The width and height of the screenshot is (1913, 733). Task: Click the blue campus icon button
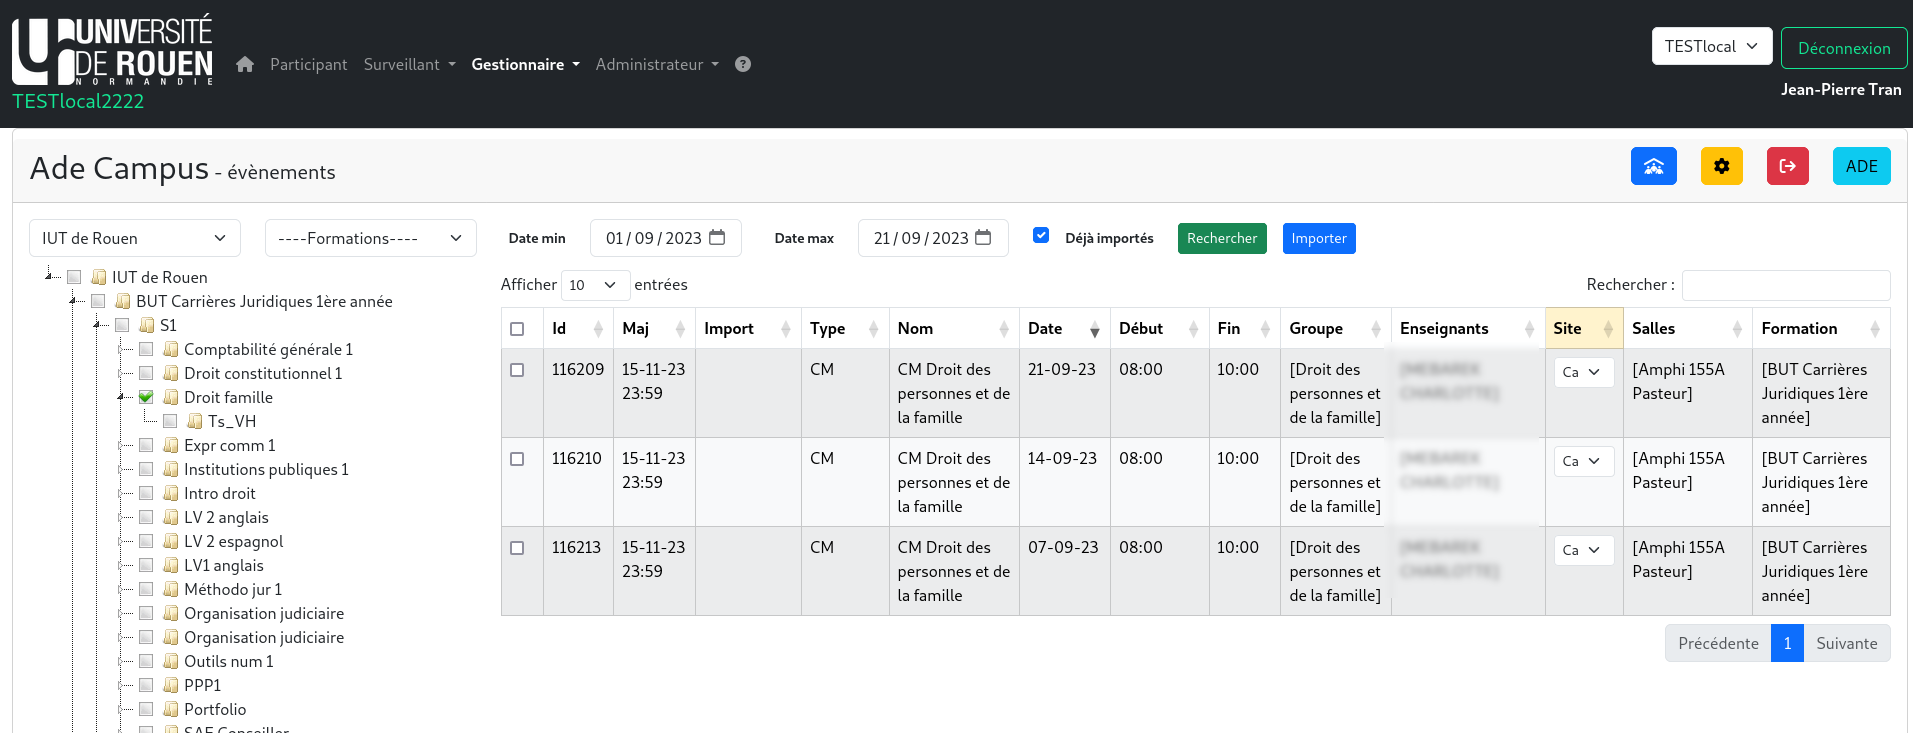click(x=1653, y=166)
